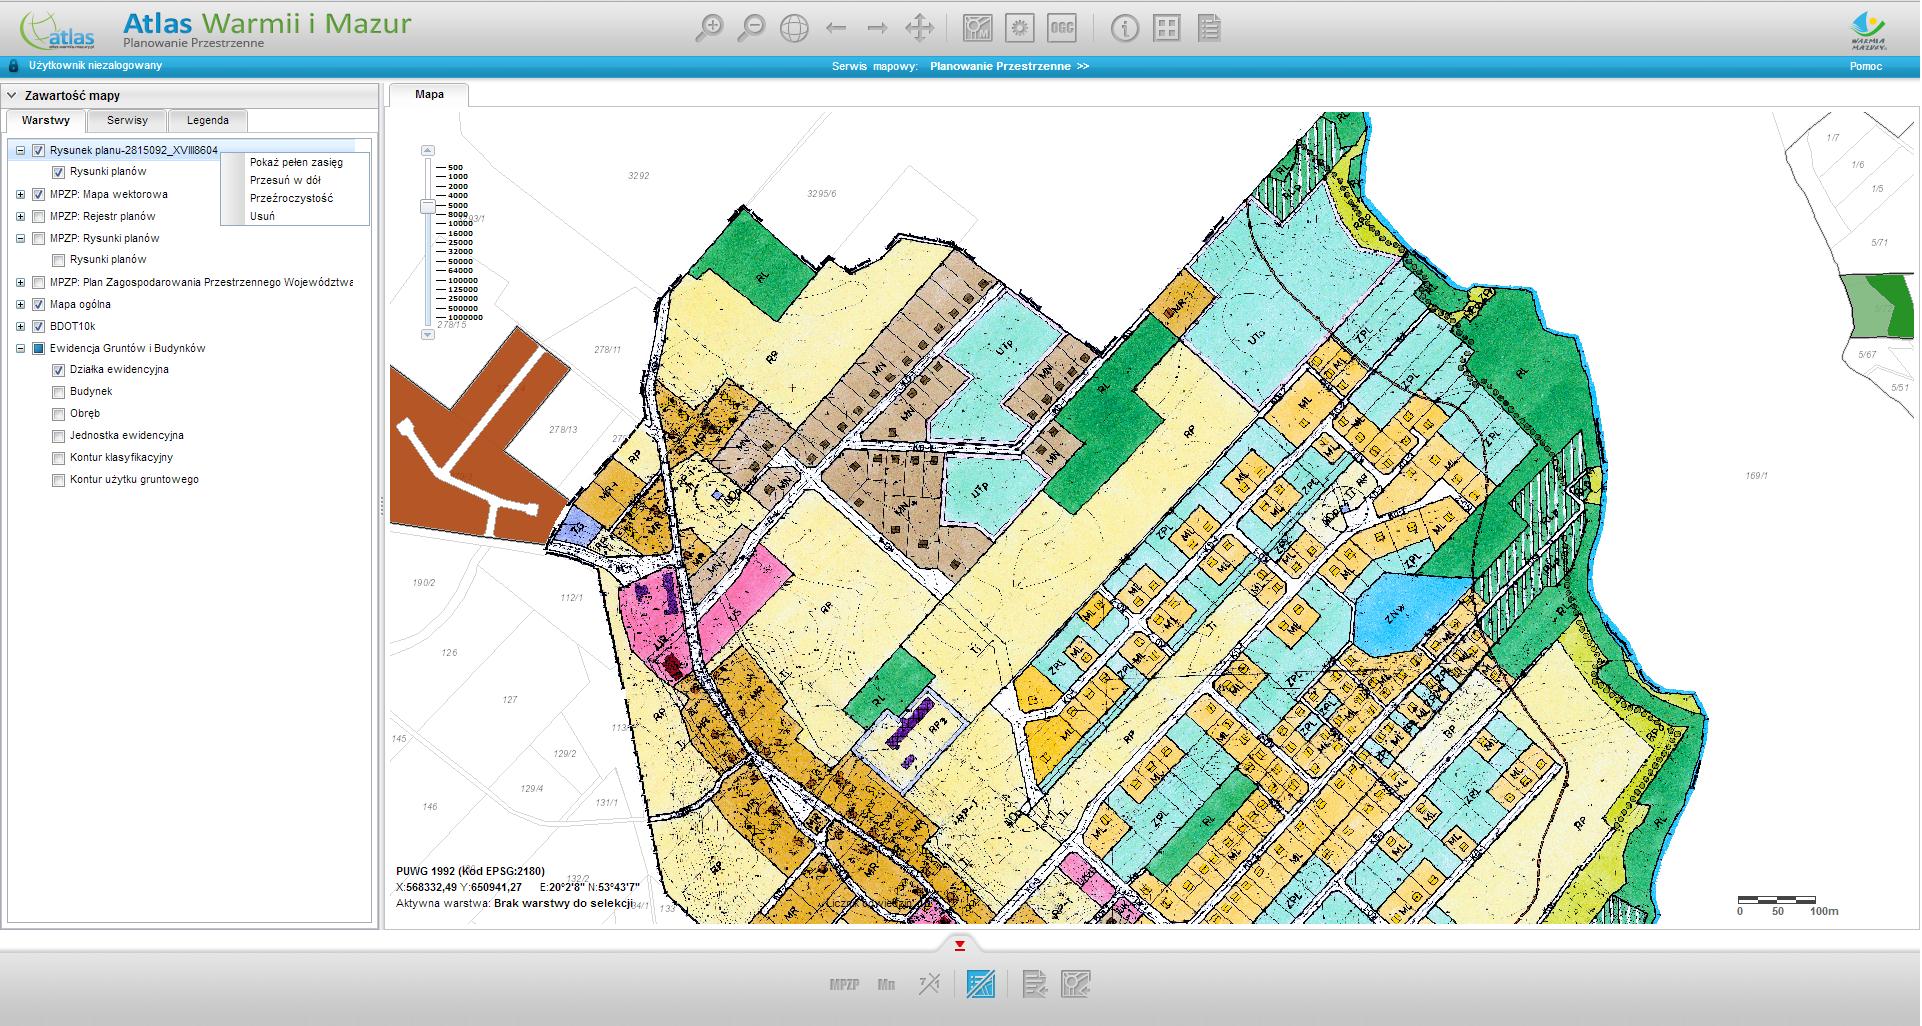
Task: Open Pomoc help link
Action: [1865, 66]
